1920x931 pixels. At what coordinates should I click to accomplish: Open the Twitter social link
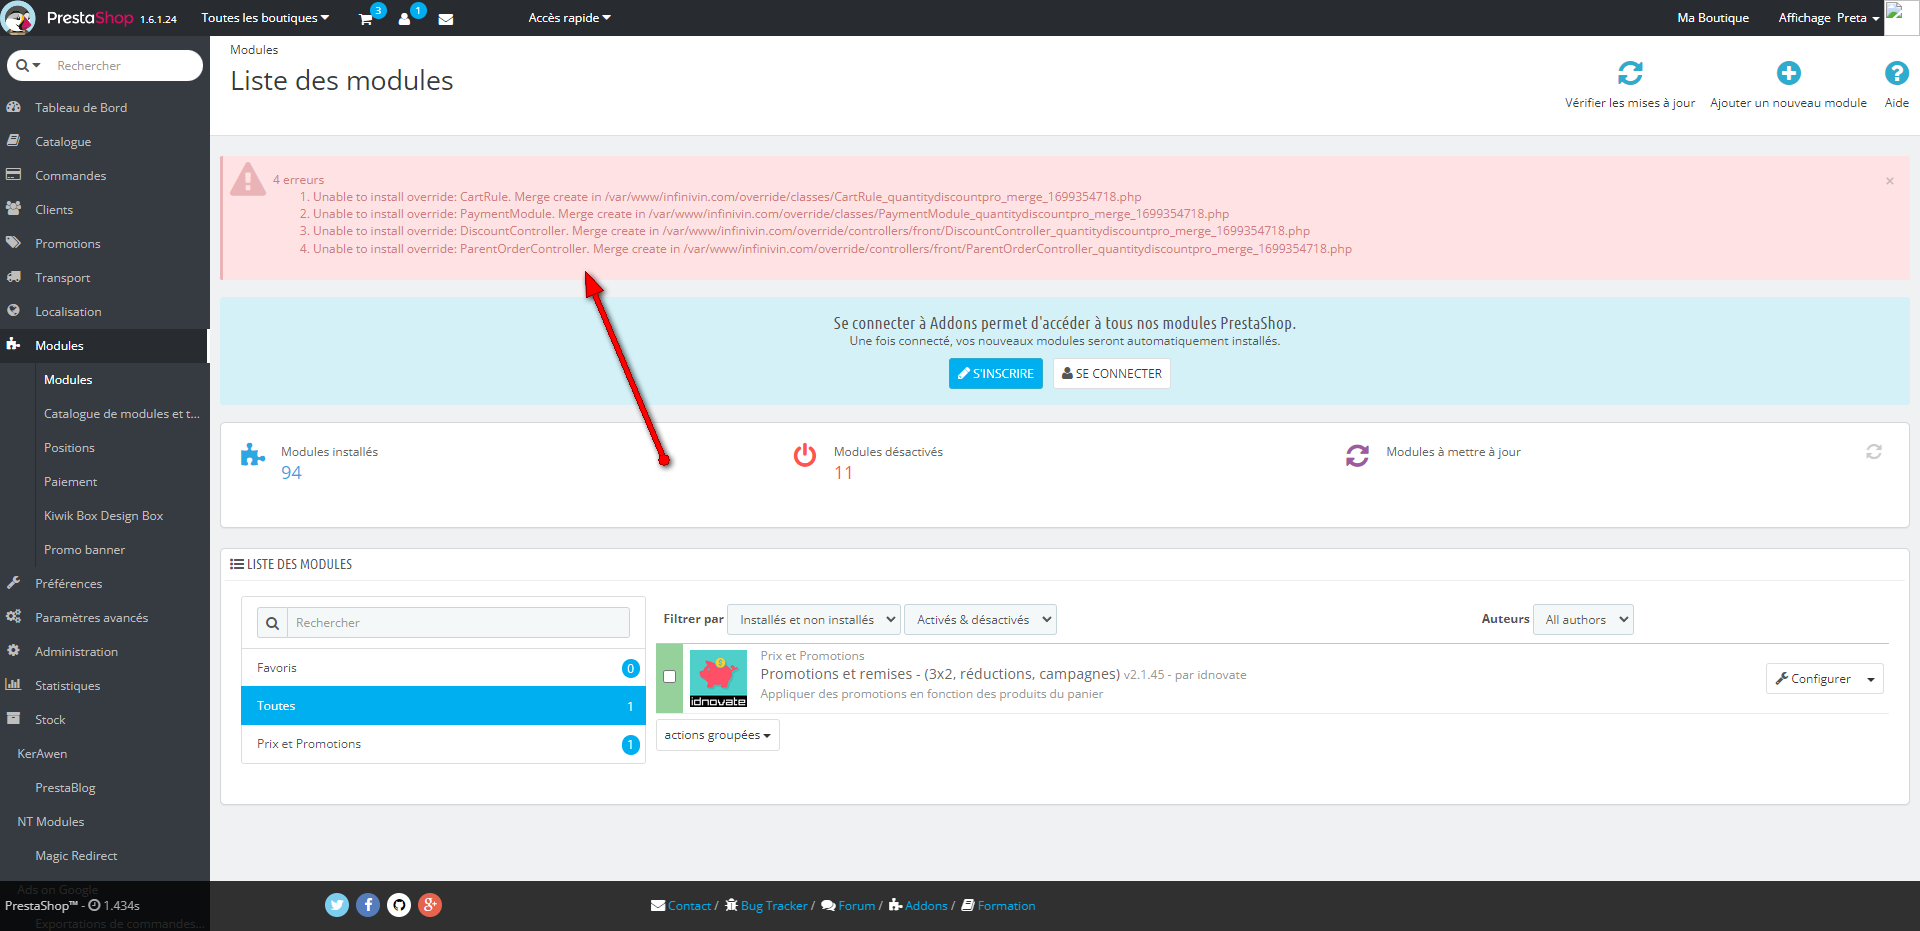(x=337, y=905)
